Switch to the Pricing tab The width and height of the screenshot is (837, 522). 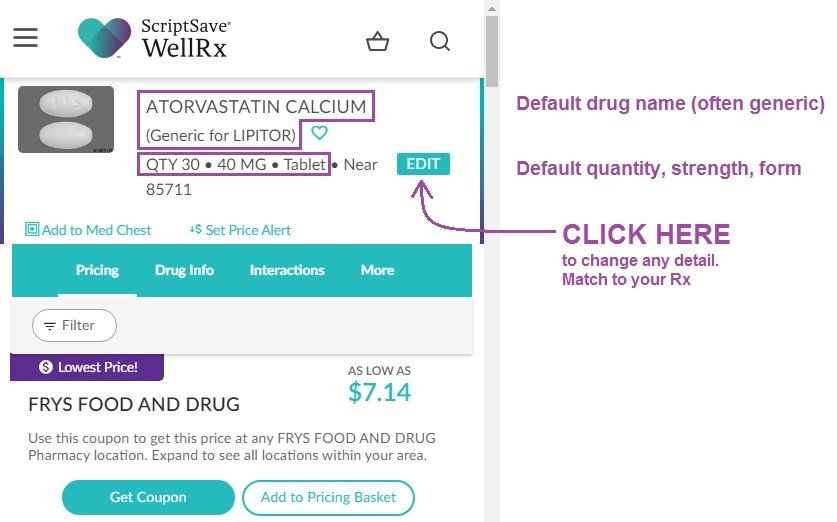(97, 270)
